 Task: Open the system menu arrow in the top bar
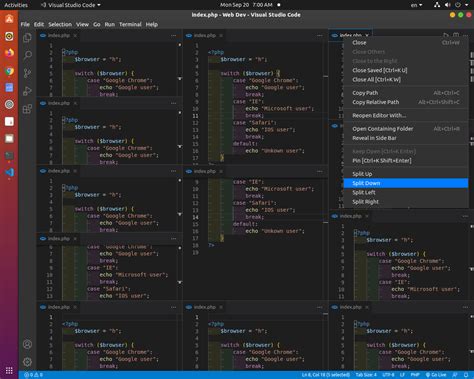pos(467,5)
